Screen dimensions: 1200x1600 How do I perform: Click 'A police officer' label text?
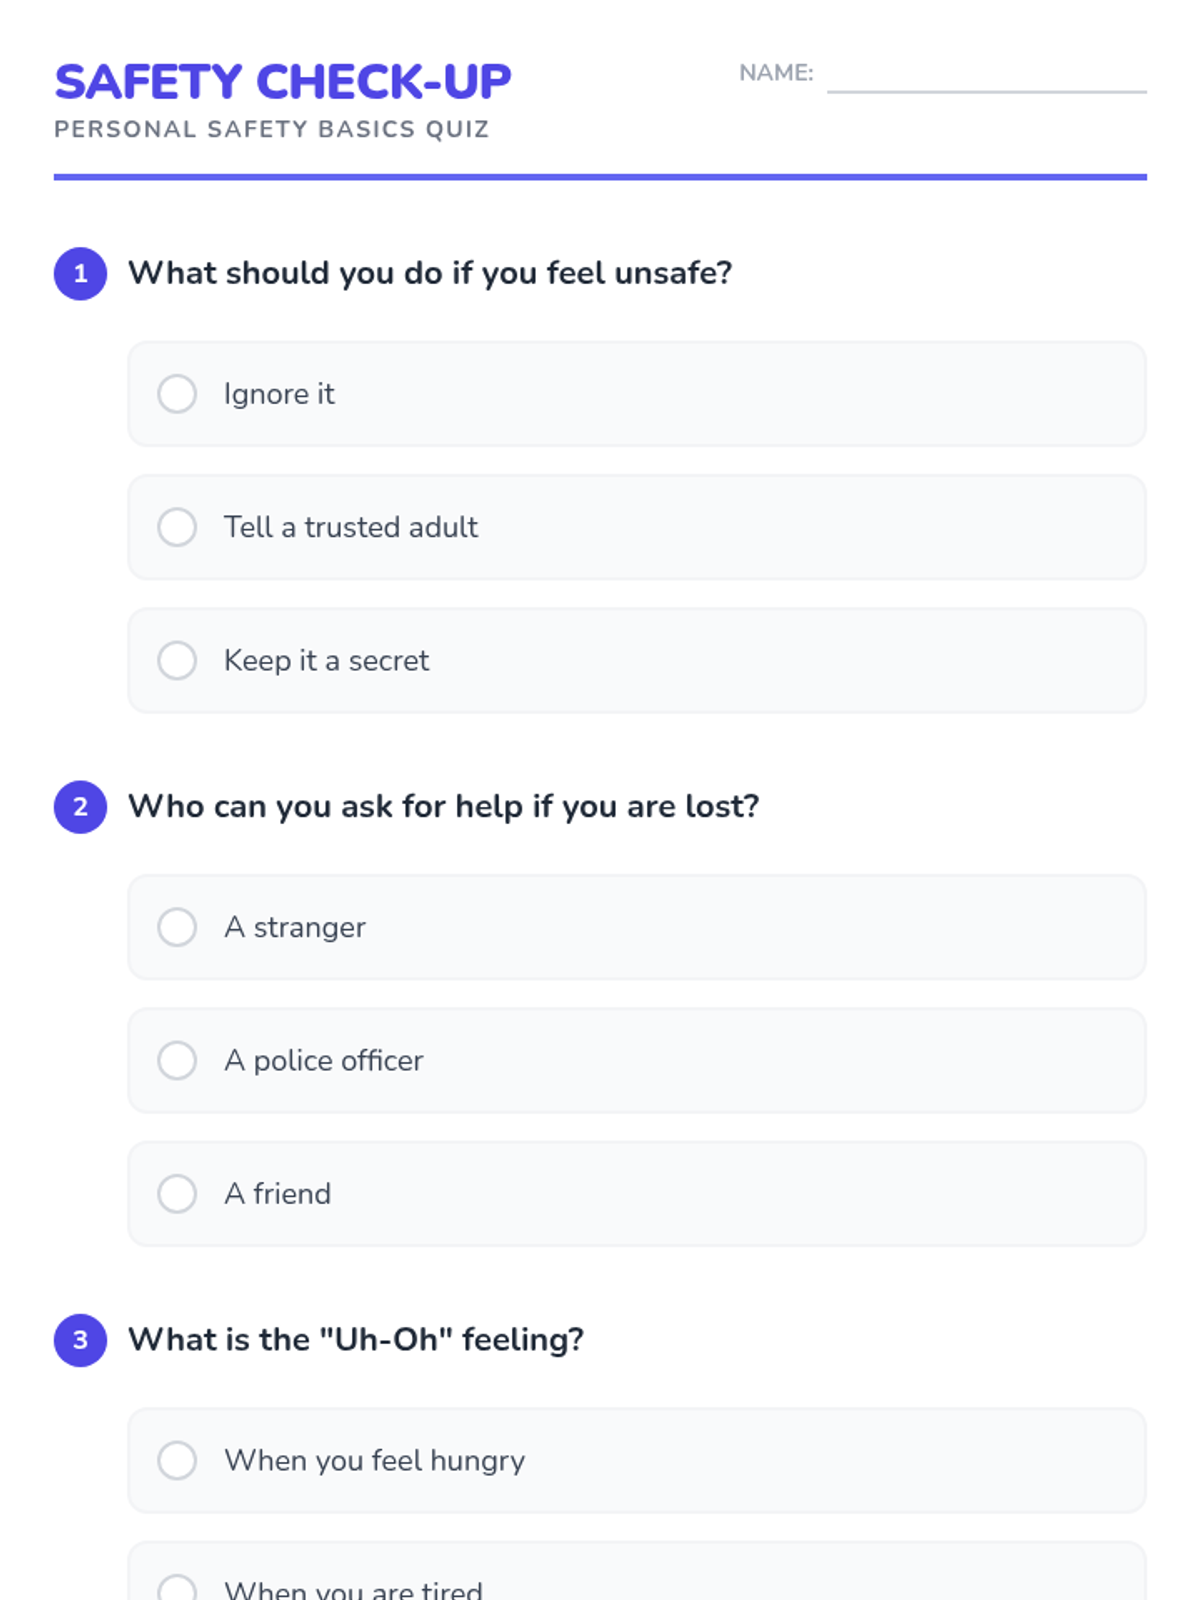pos(323,1060)
